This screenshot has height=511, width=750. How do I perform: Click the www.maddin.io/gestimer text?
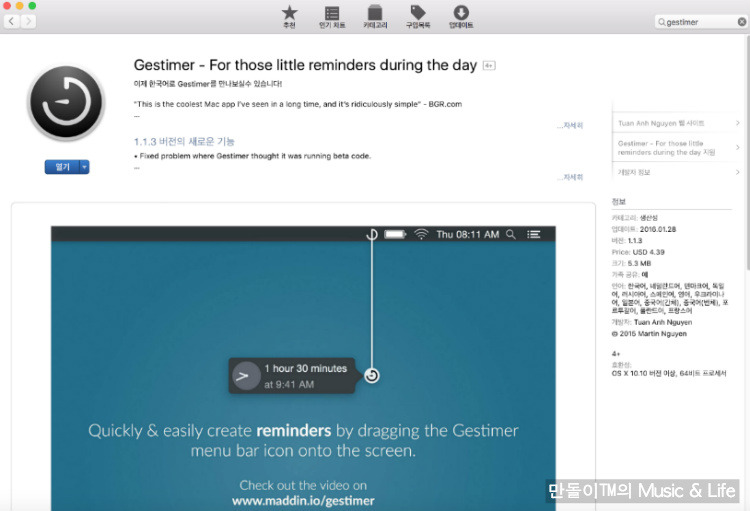303,501
